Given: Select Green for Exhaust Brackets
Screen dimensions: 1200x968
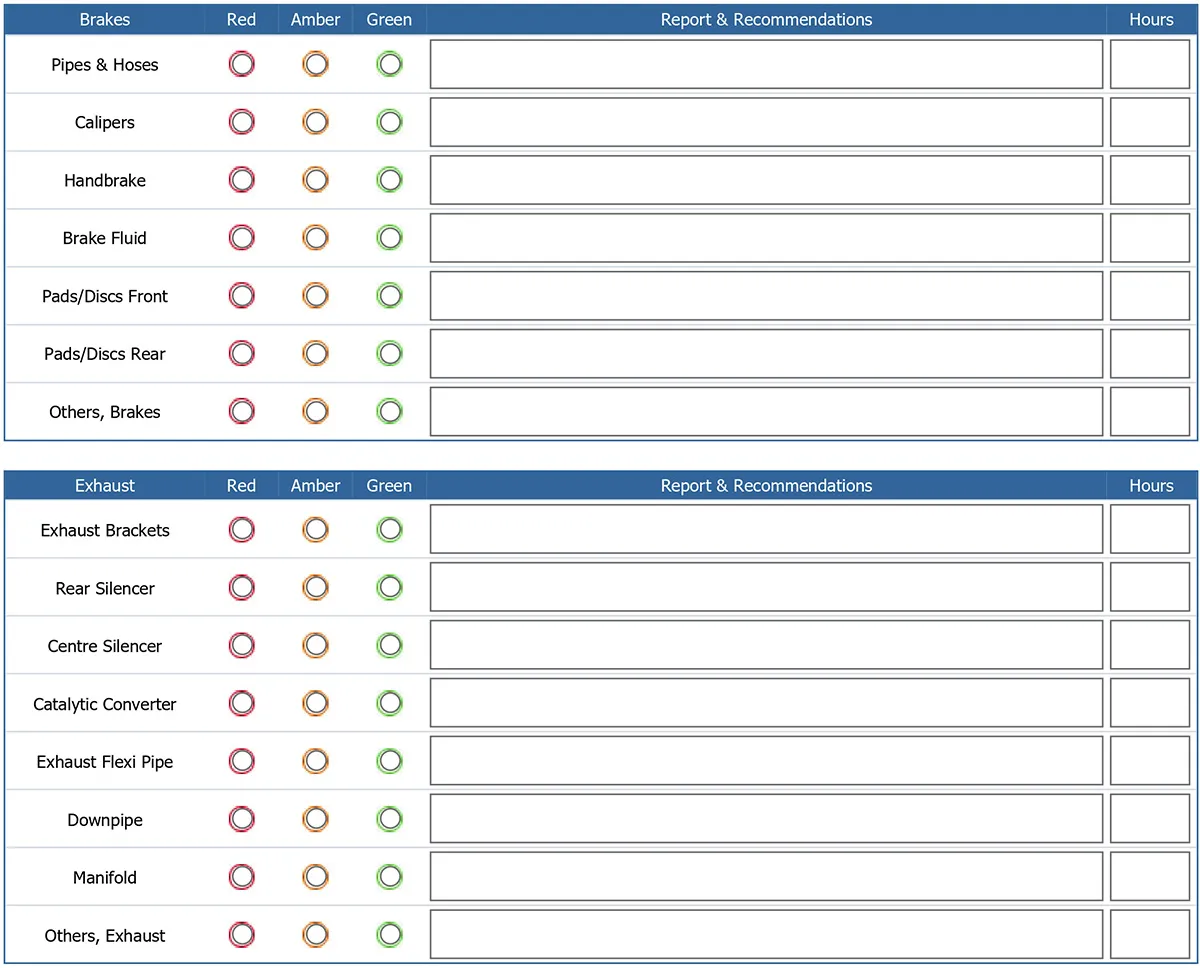Looking at the screenshot, I should (389, 530).
